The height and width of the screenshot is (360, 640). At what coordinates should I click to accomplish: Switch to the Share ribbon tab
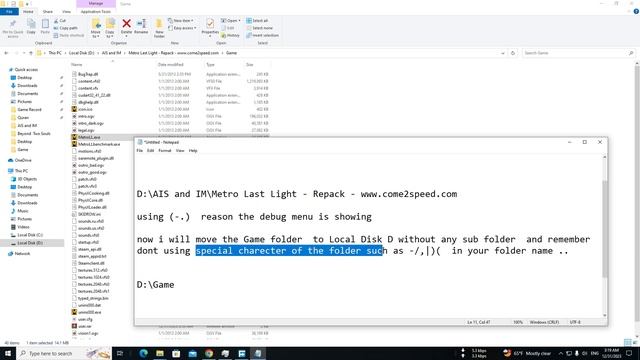click(x=47, y=12)
